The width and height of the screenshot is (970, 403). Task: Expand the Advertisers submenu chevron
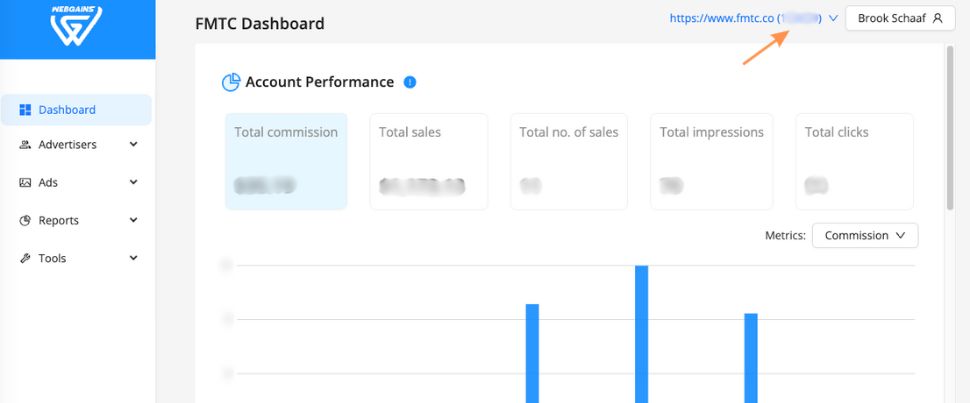(x=133, y=145)
